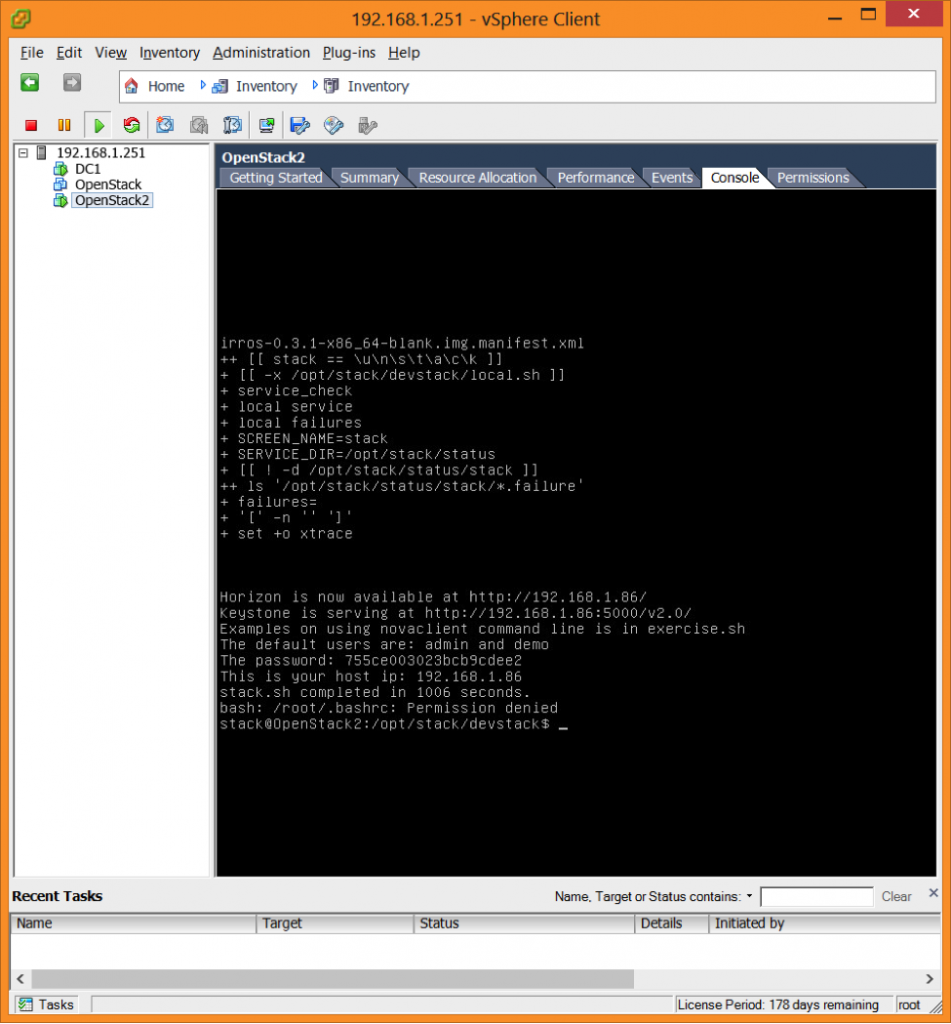
Task: Close the Recent Tasks panel
Action: [x=933, y=892]
